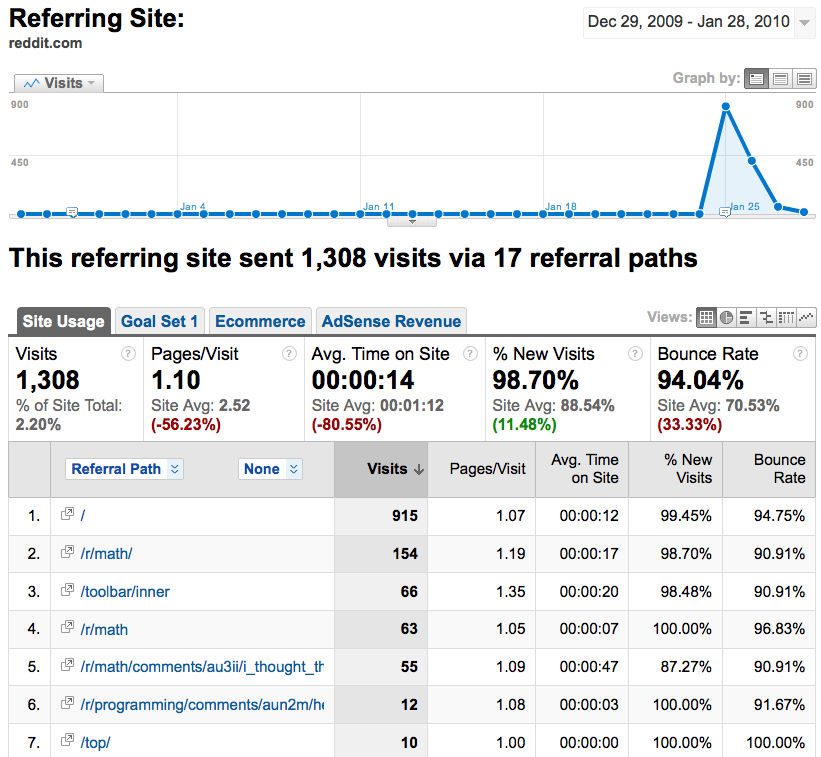
Task: Switch to the AdSense Revenue tab
Action: (391, 321)
